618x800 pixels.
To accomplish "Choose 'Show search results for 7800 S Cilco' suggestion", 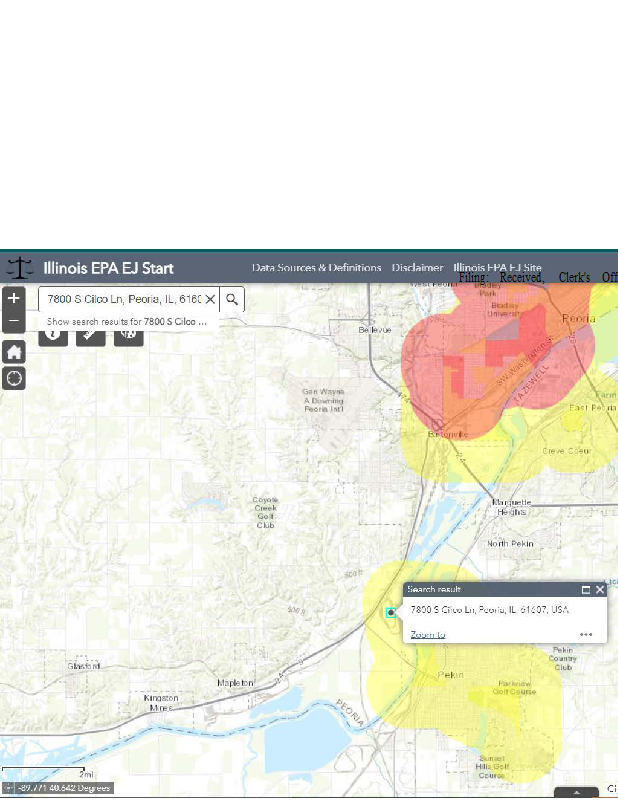I will (127, 322).
